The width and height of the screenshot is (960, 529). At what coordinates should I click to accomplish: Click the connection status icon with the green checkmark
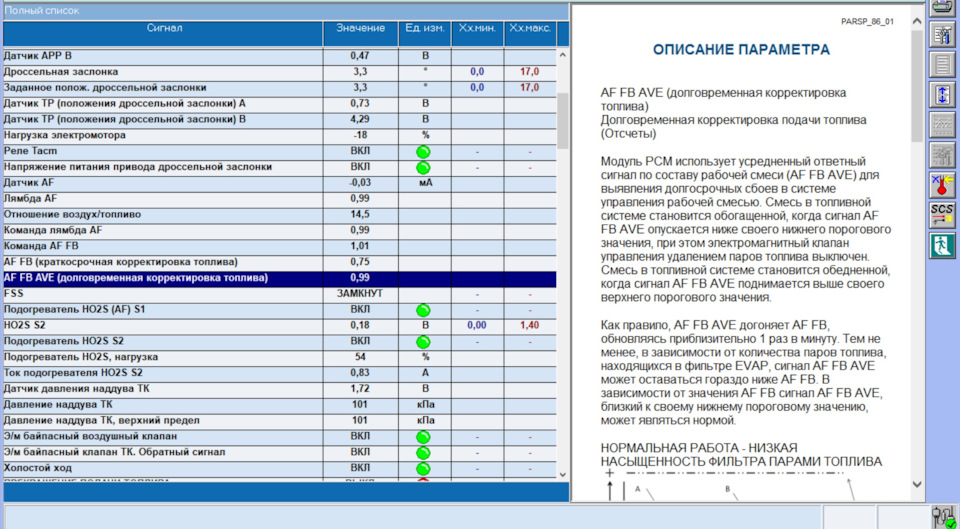pos(943,517)
